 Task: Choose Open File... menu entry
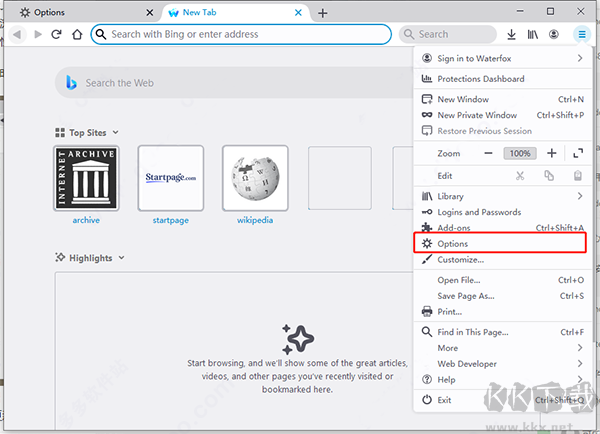pyautogui.click(x=502, y=280)
